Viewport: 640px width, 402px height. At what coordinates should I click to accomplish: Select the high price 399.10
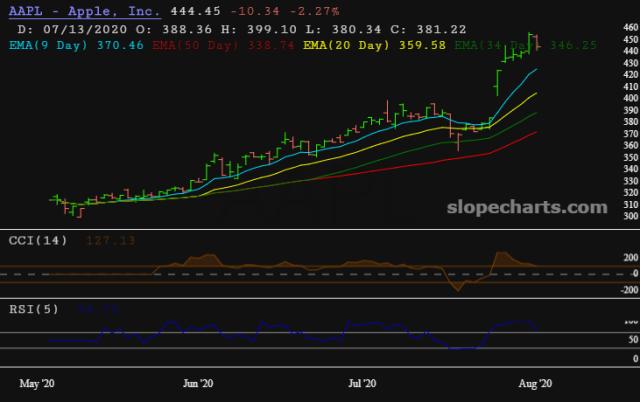point(271,29)
